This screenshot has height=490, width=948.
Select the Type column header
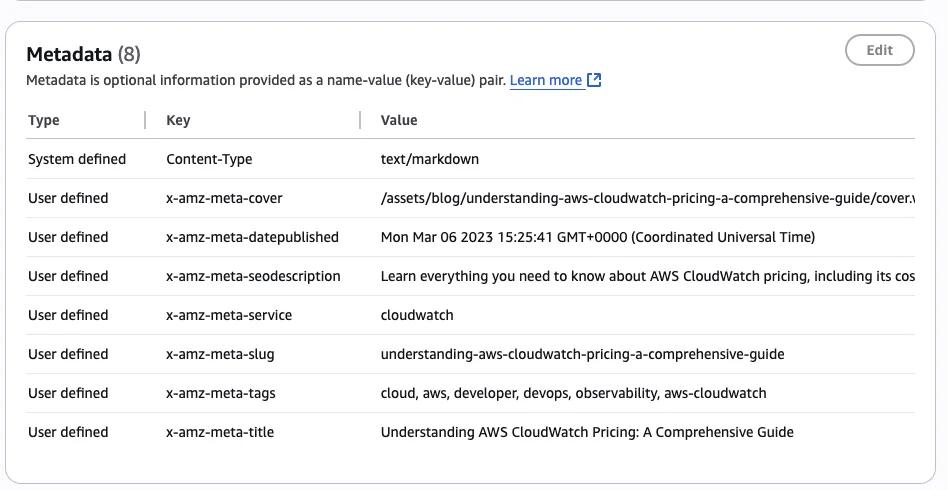click(x=44, y=120)
